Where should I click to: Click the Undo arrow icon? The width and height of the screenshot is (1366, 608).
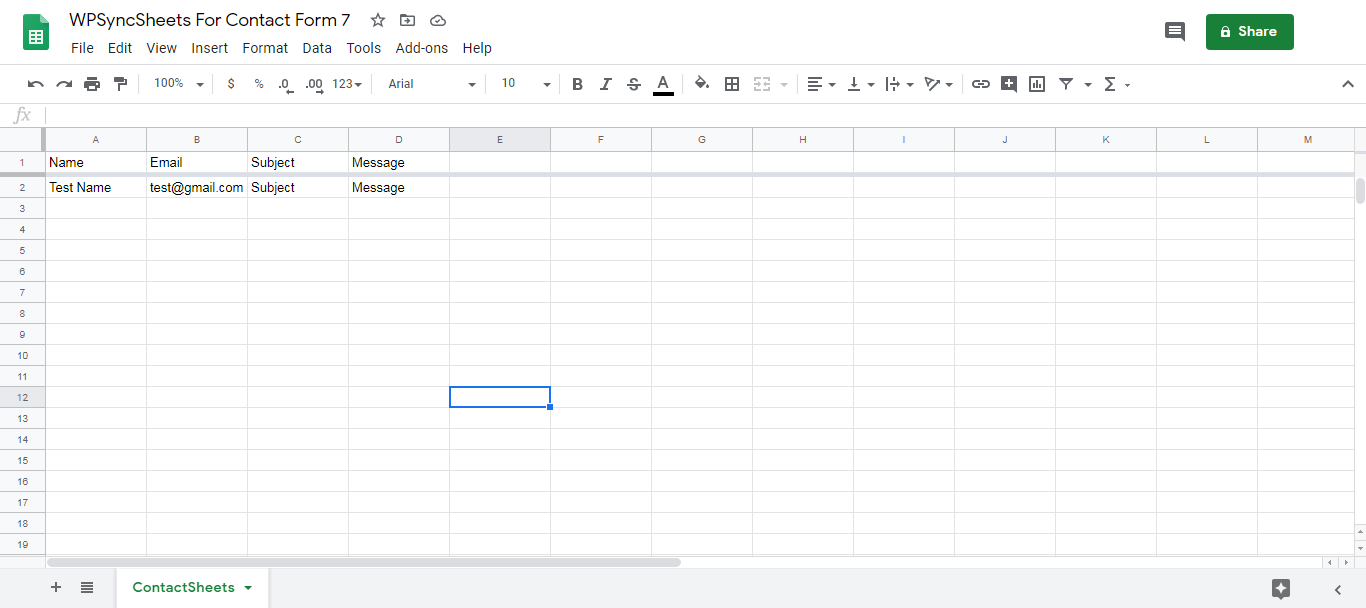[x=36, y=84]
